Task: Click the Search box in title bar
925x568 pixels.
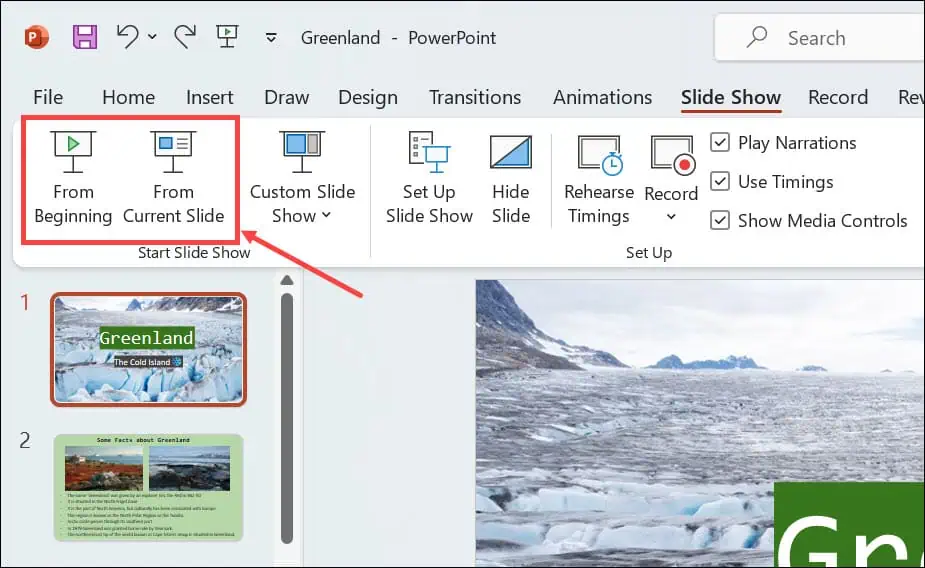Action: [x=819, y=38]
